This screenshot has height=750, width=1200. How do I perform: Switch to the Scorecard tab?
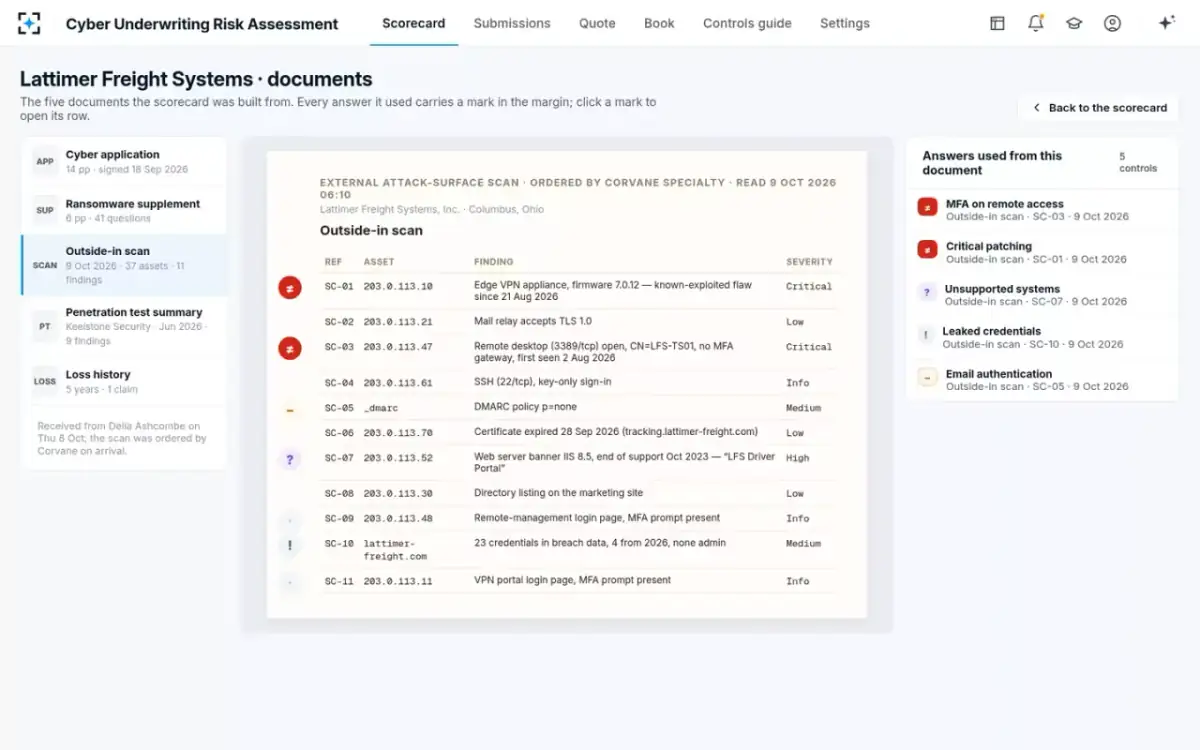(414, 23)
